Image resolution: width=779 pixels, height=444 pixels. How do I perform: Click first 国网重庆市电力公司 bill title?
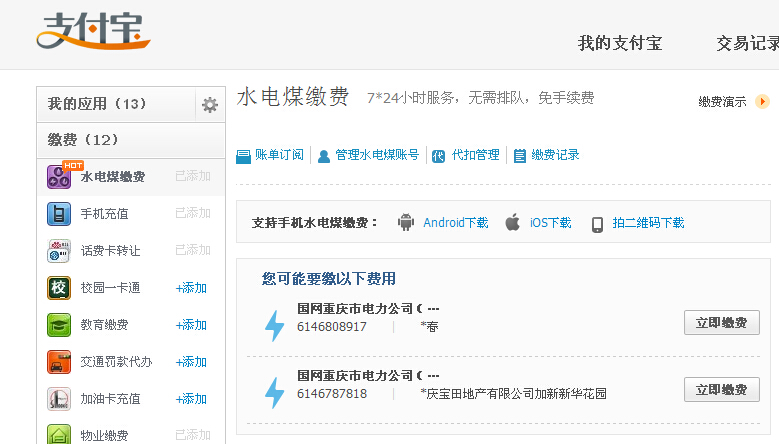coord(368,308)
